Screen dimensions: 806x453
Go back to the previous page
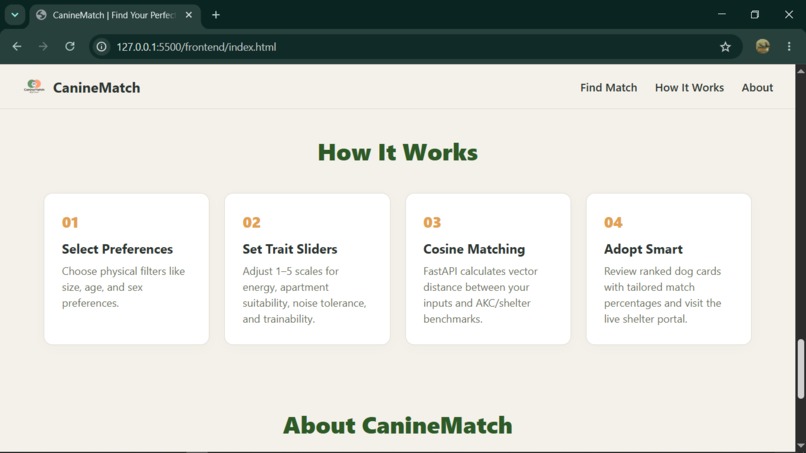(17, 47)
